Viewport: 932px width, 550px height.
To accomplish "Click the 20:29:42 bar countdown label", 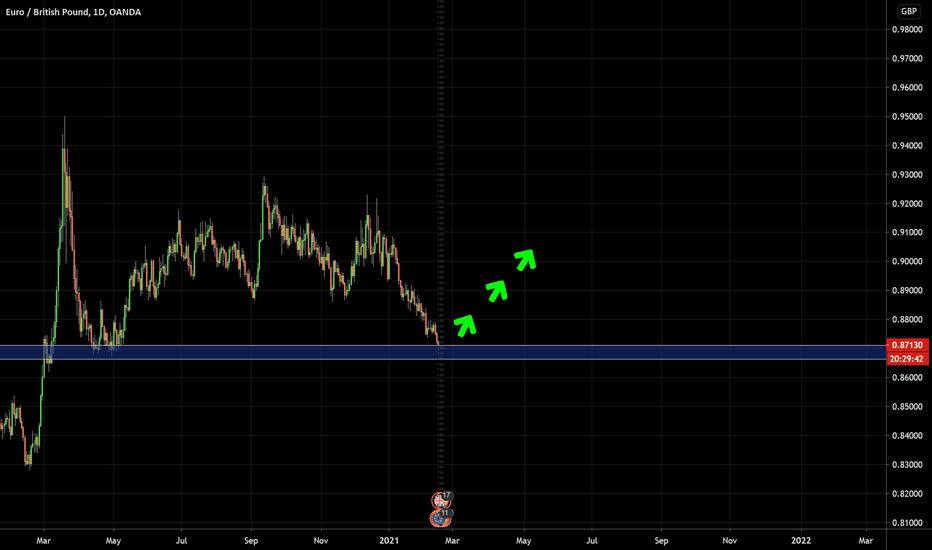I will (907, 359).
